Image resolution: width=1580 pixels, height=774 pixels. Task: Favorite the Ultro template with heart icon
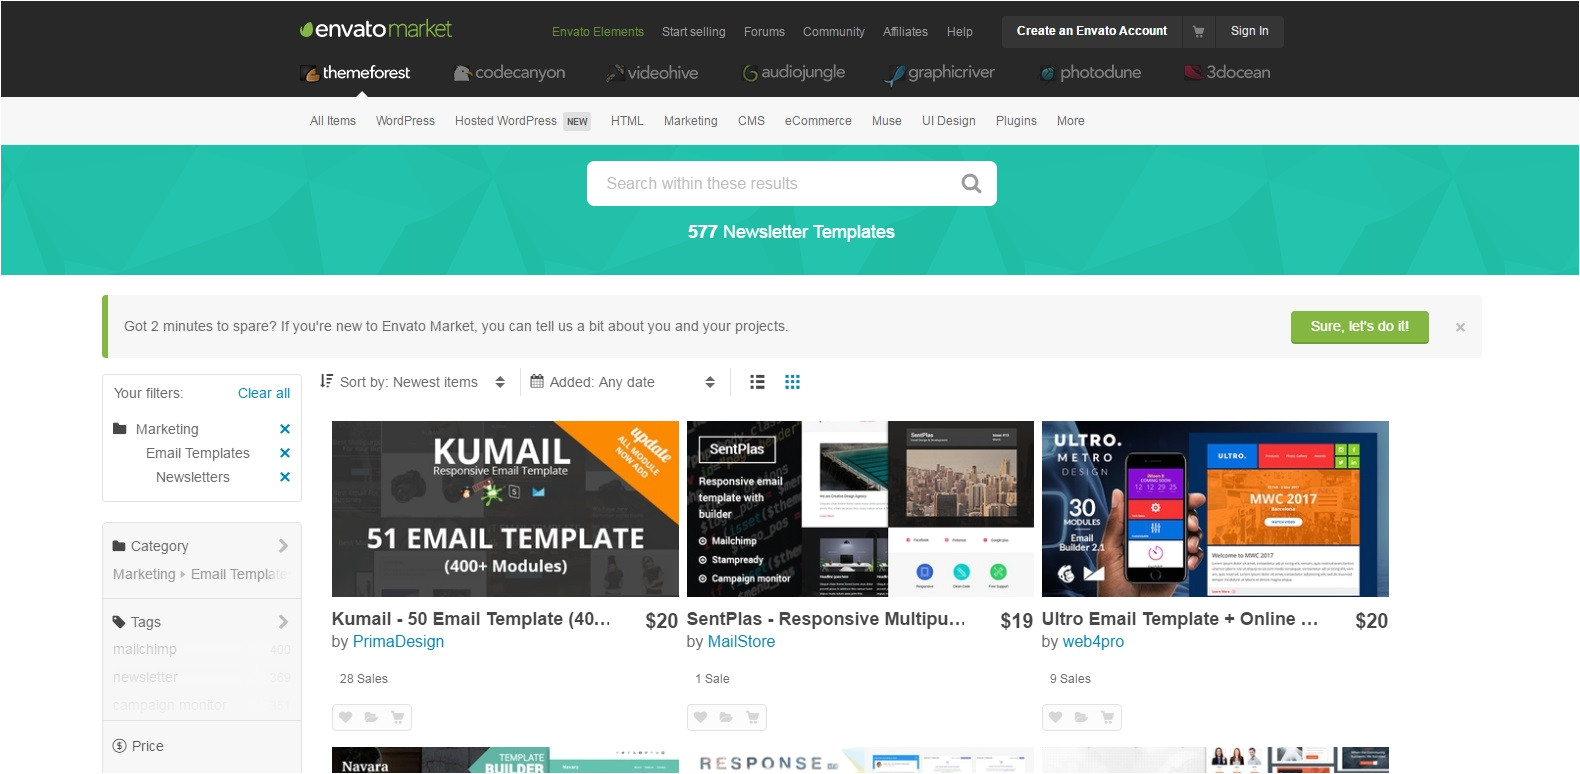tap(1055, 717)
